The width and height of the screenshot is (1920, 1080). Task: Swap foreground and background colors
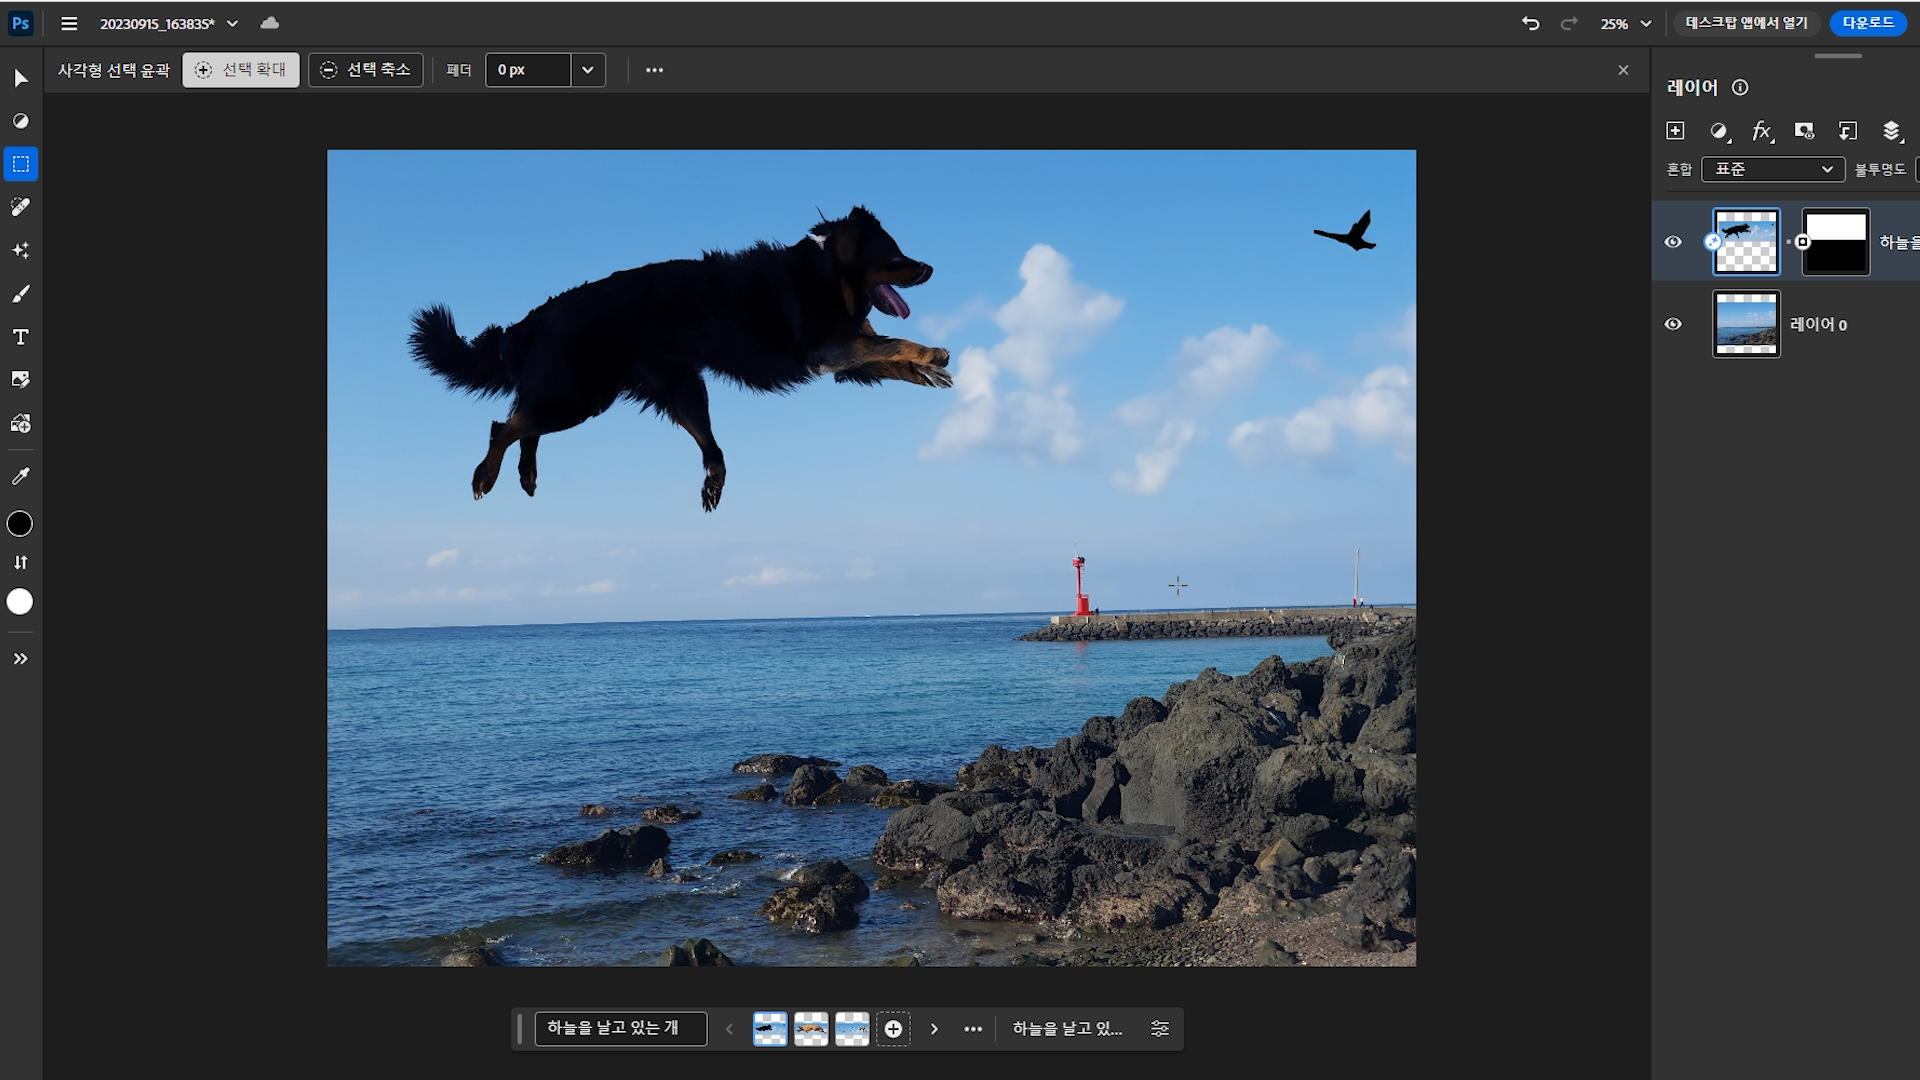tap(20, 562)
